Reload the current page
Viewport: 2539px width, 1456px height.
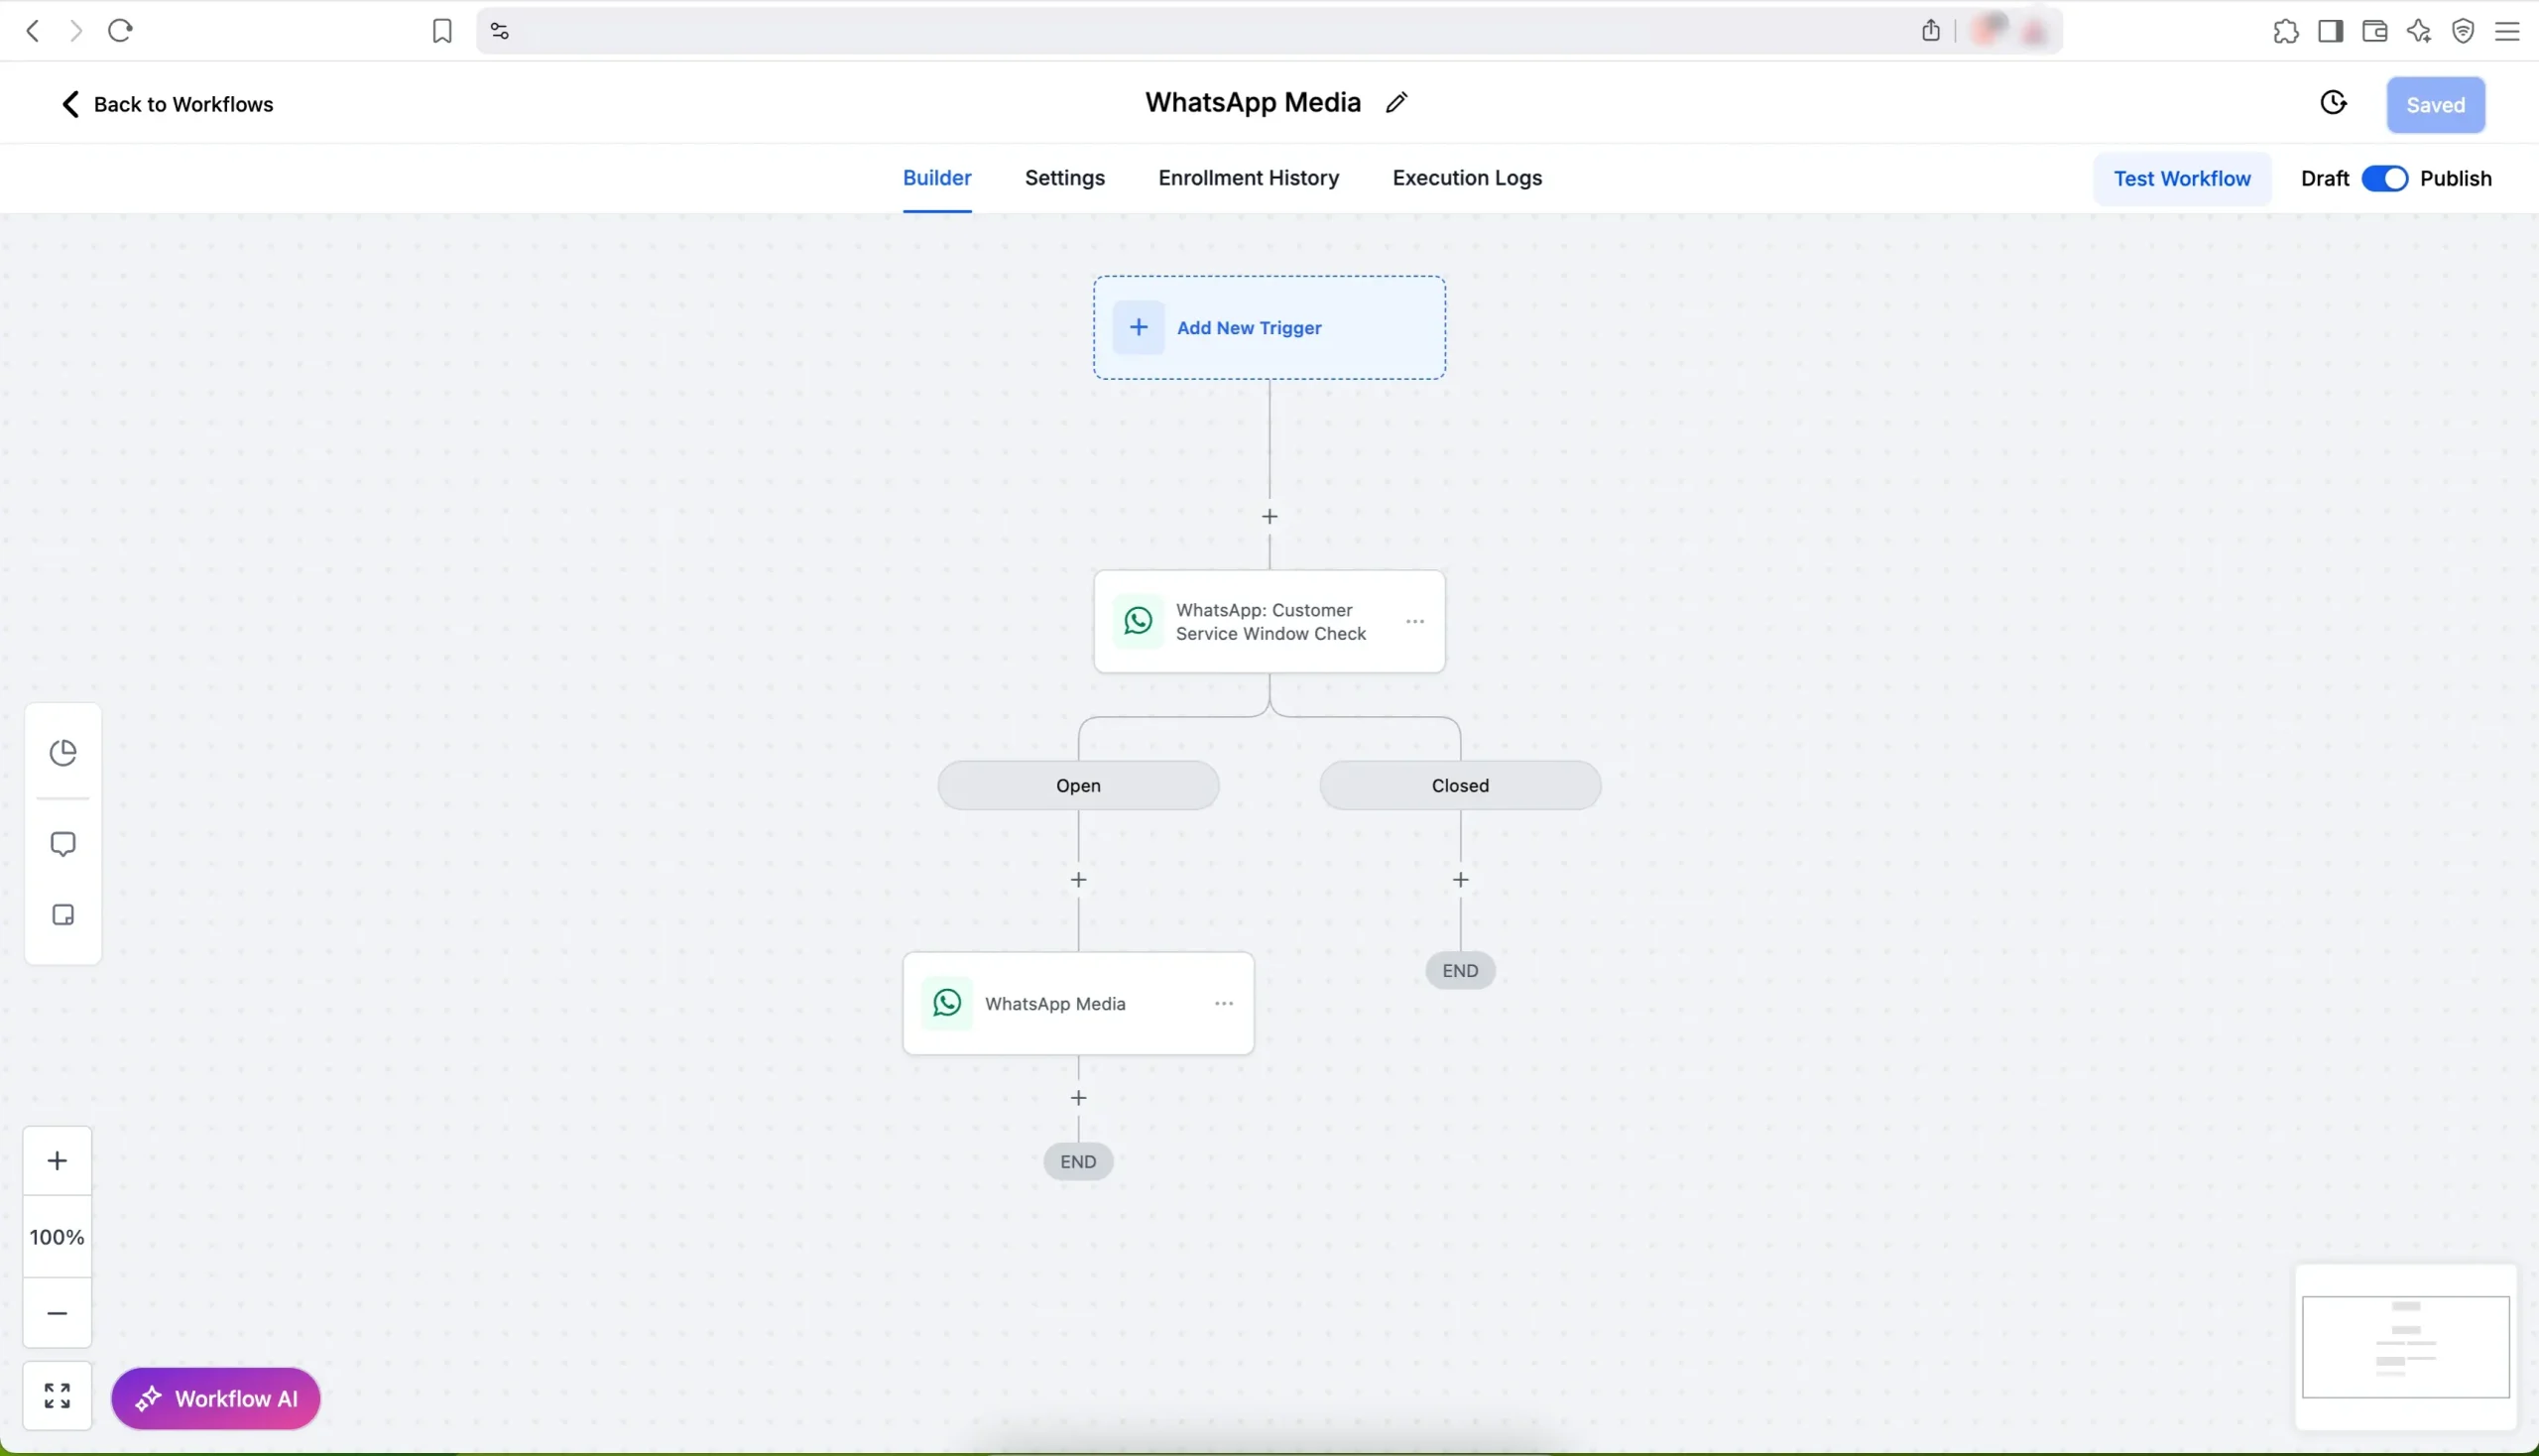click(121, 31)
